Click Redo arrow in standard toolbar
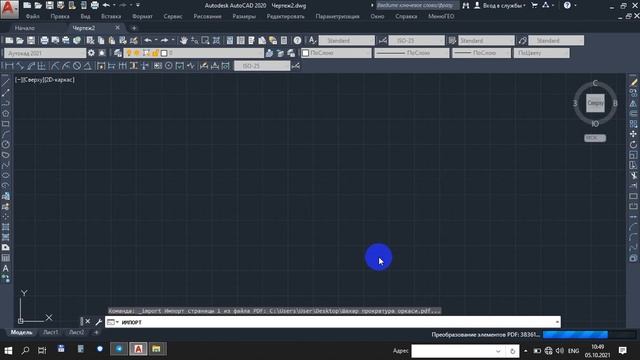Screen dimensions: 640x360 tap(164, 40)
